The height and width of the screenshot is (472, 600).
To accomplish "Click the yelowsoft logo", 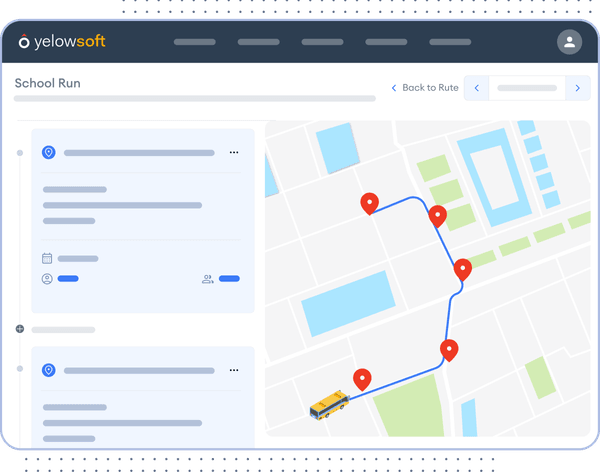I will click(x=62, y=41).
